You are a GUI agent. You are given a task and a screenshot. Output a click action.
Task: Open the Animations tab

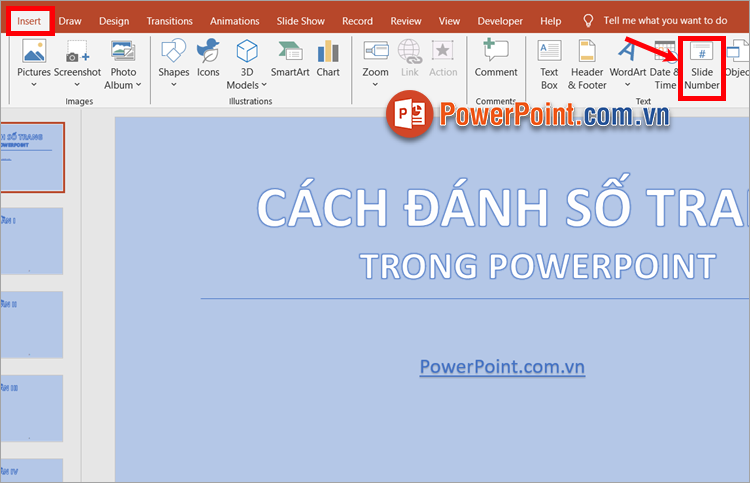click(234, 21)
